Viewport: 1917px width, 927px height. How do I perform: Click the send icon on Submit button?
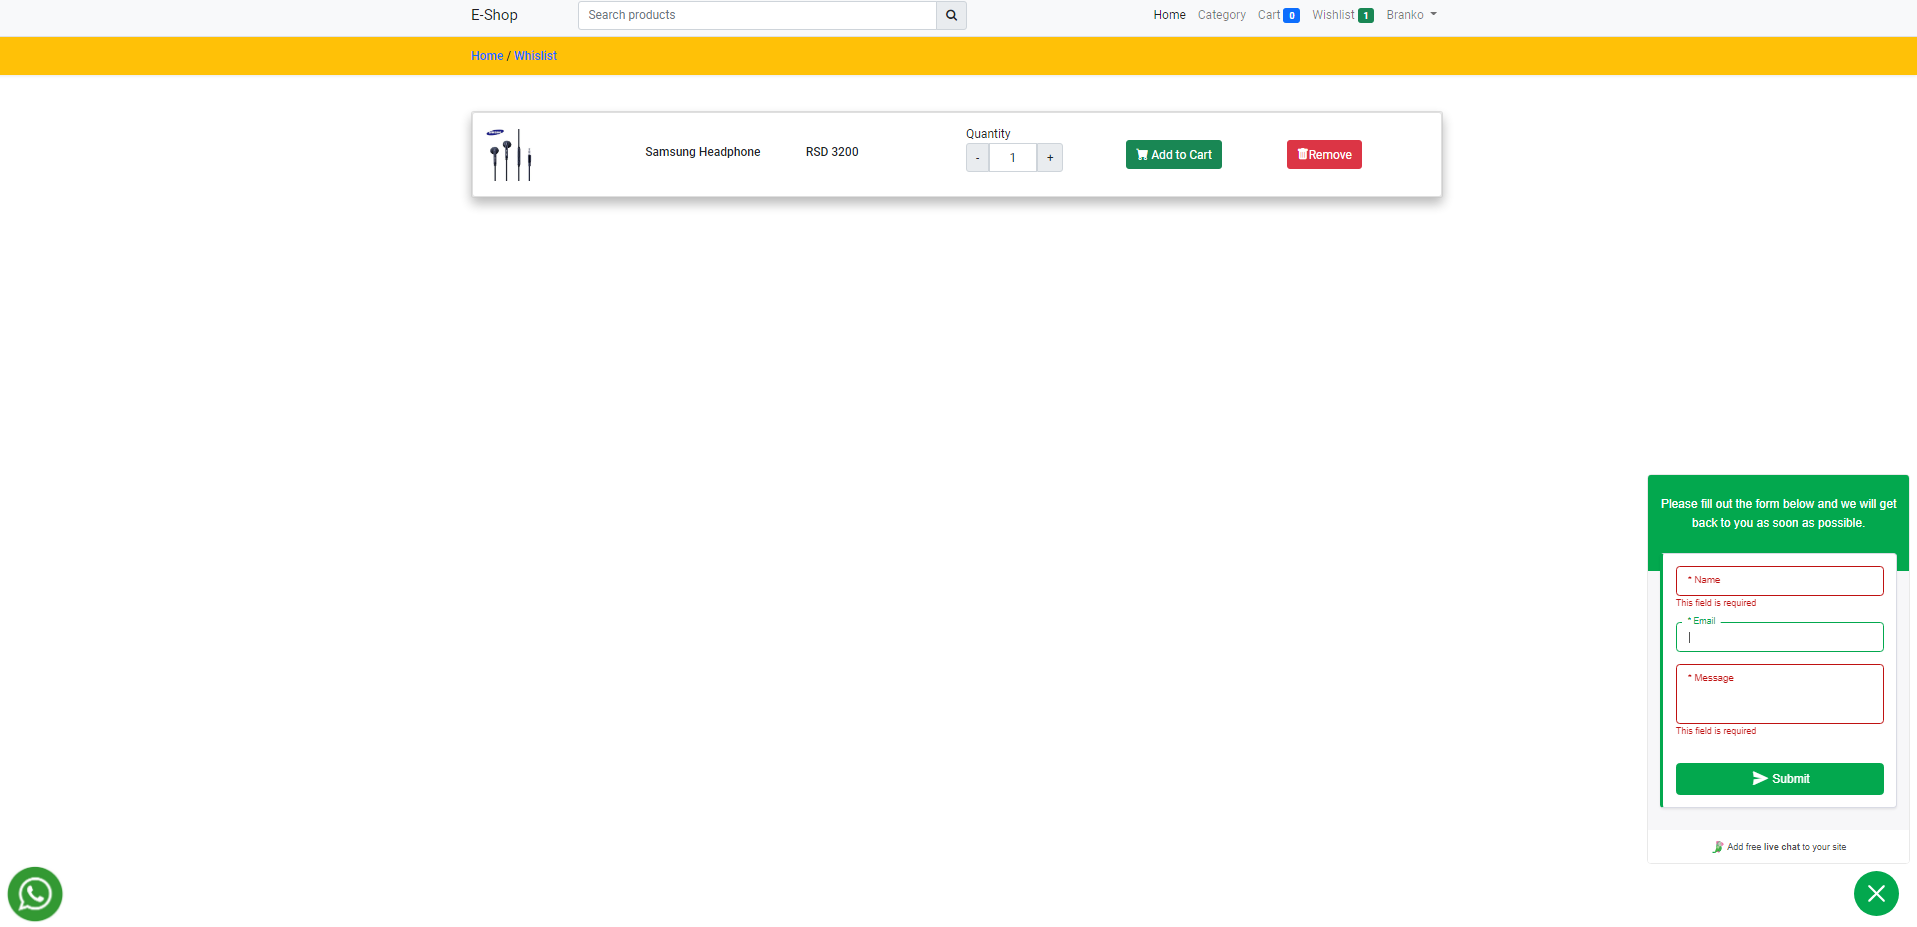(1758, 778)
